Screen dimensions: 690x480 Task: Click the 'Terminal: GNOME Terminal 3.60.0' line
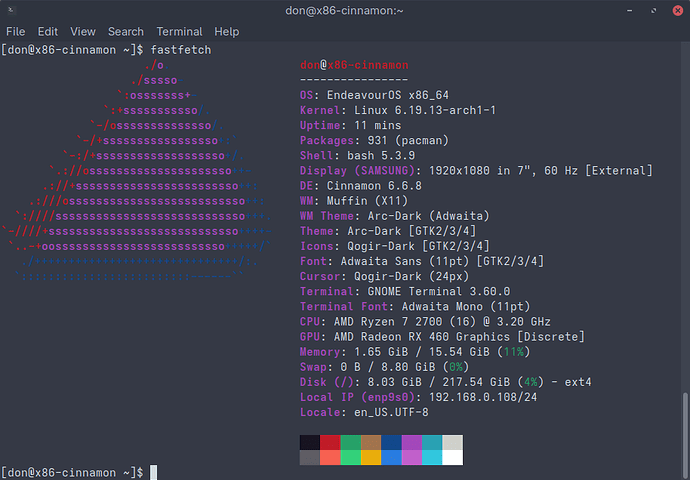click(x=405, y=292)
